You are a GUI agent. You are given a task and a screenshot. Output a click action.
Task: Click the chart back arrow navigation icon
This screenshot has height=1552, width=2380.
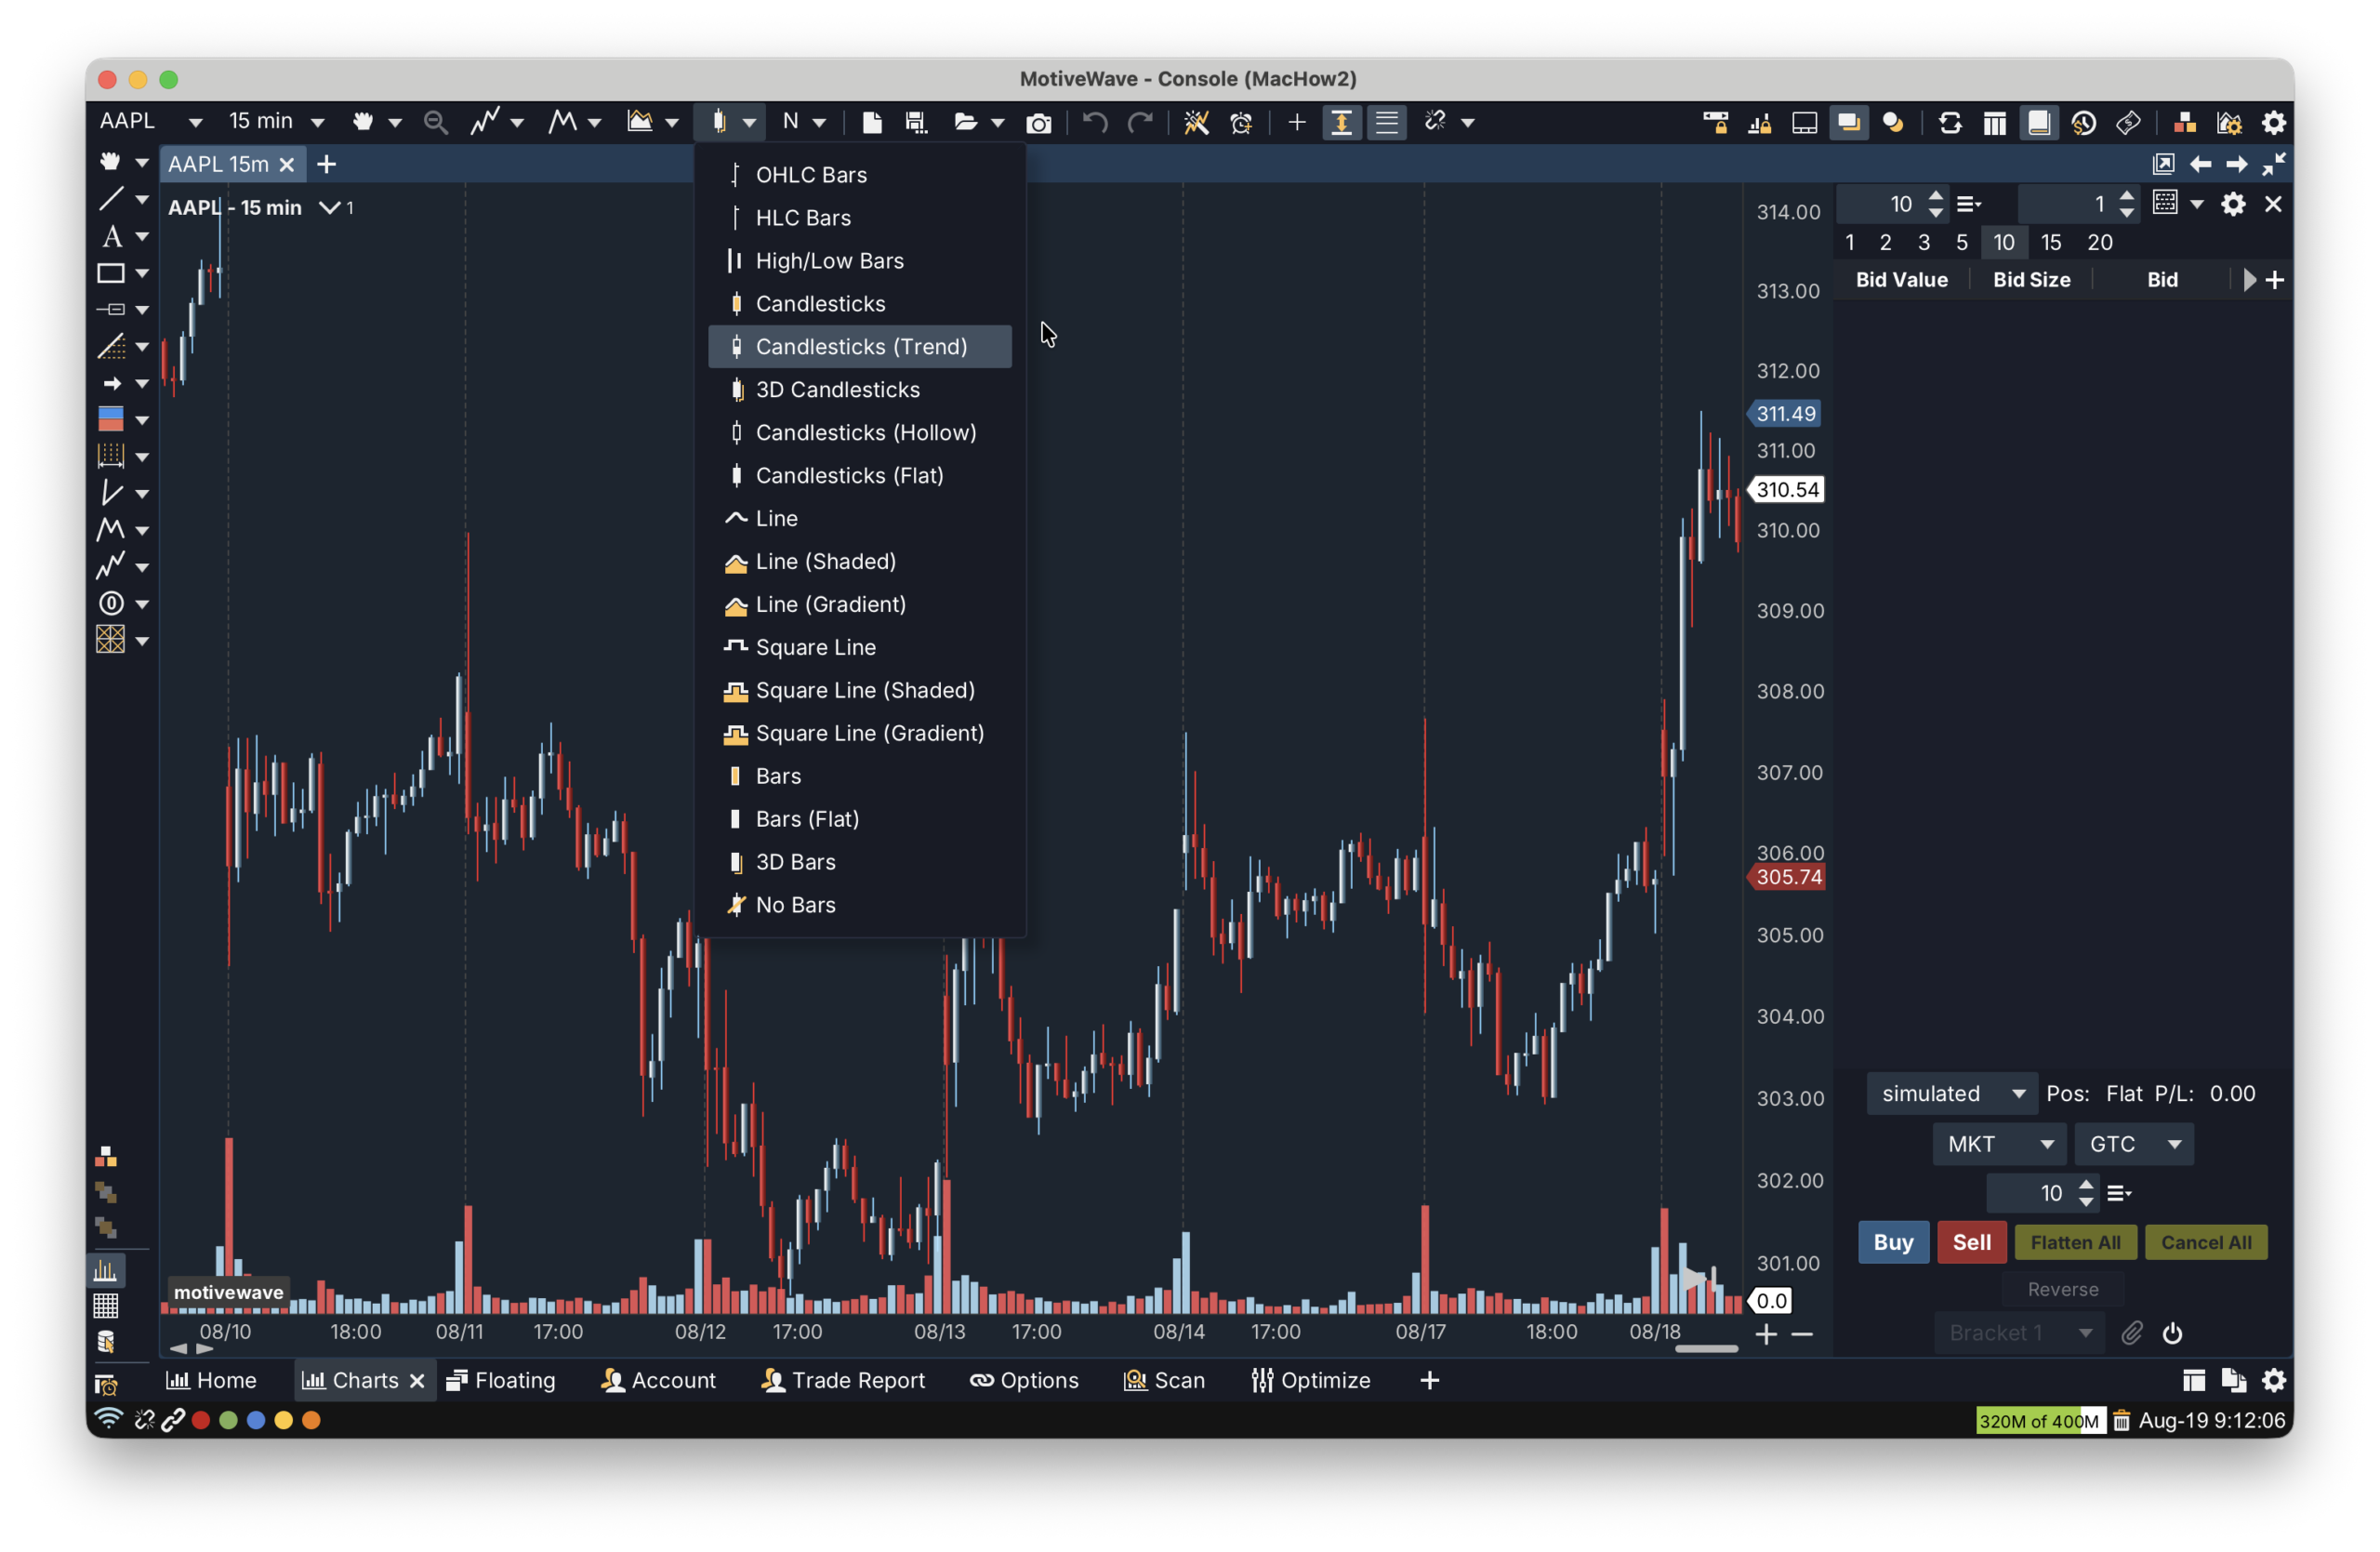(2200, 164)
